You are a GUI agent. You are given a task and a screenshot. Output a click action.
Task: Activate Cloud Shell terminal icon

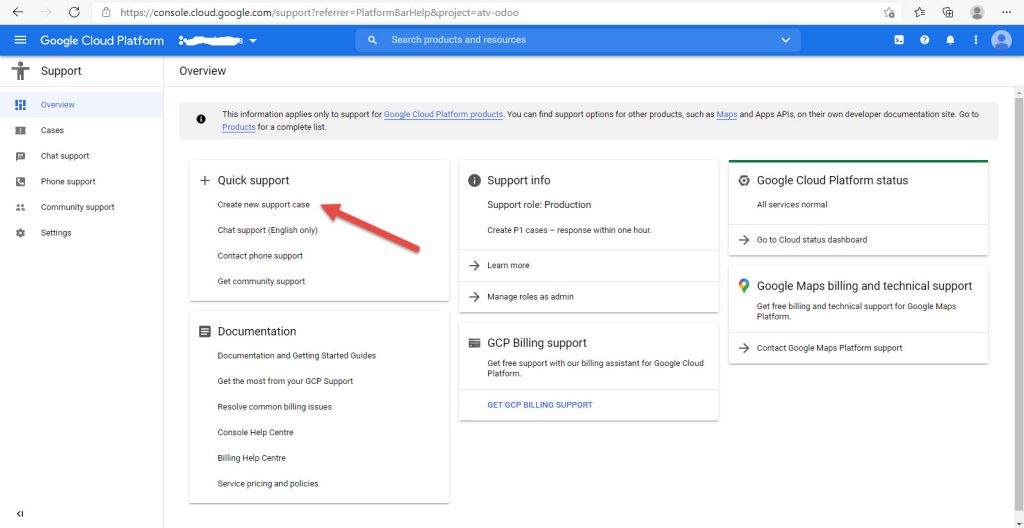pos(899,40)
